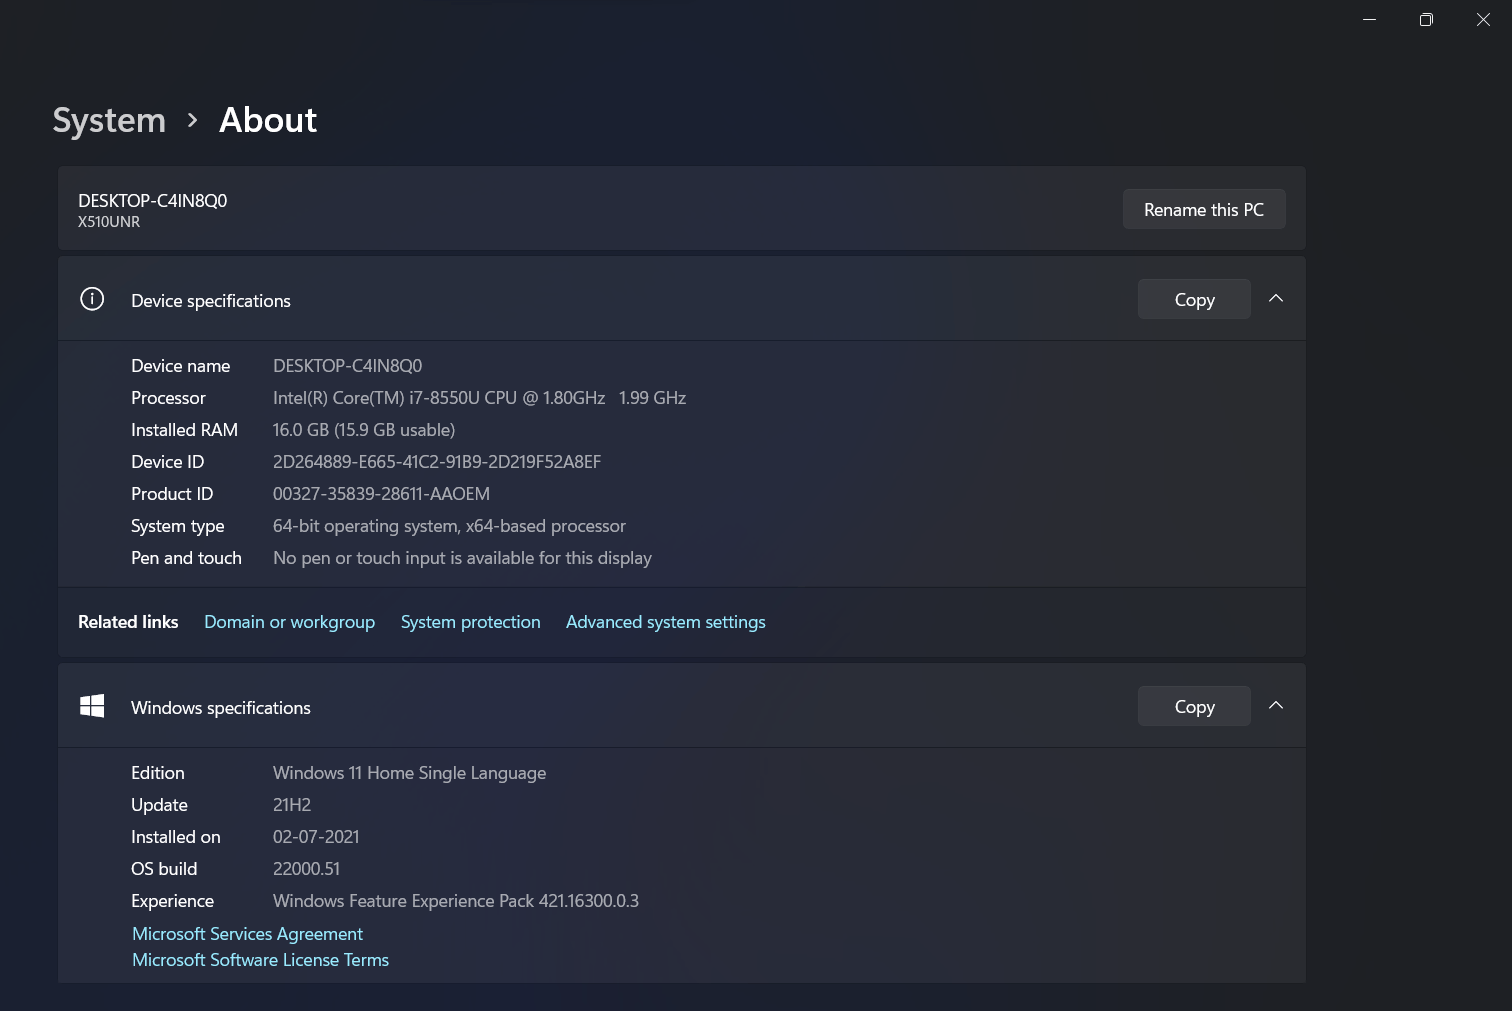The height and width of the screenshot is (1011, 1512).
Task: Minimize the Settings window
Action: click(1370, 20)
